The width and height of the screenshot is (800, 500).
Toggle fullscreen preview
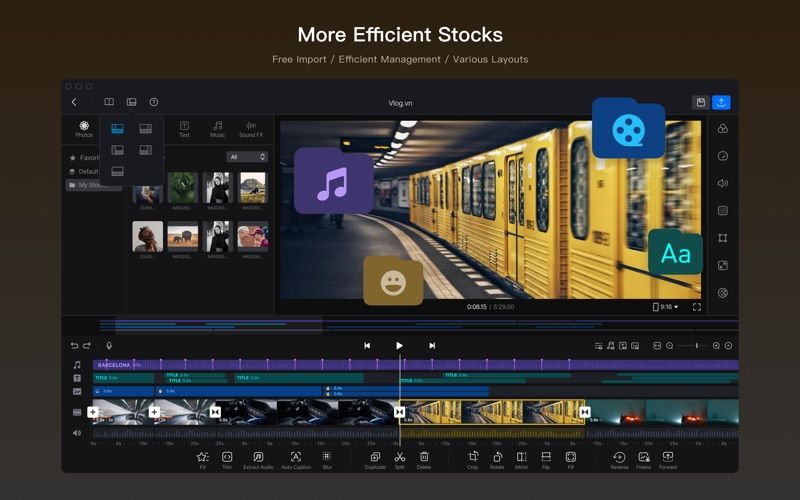coord(697,307)
